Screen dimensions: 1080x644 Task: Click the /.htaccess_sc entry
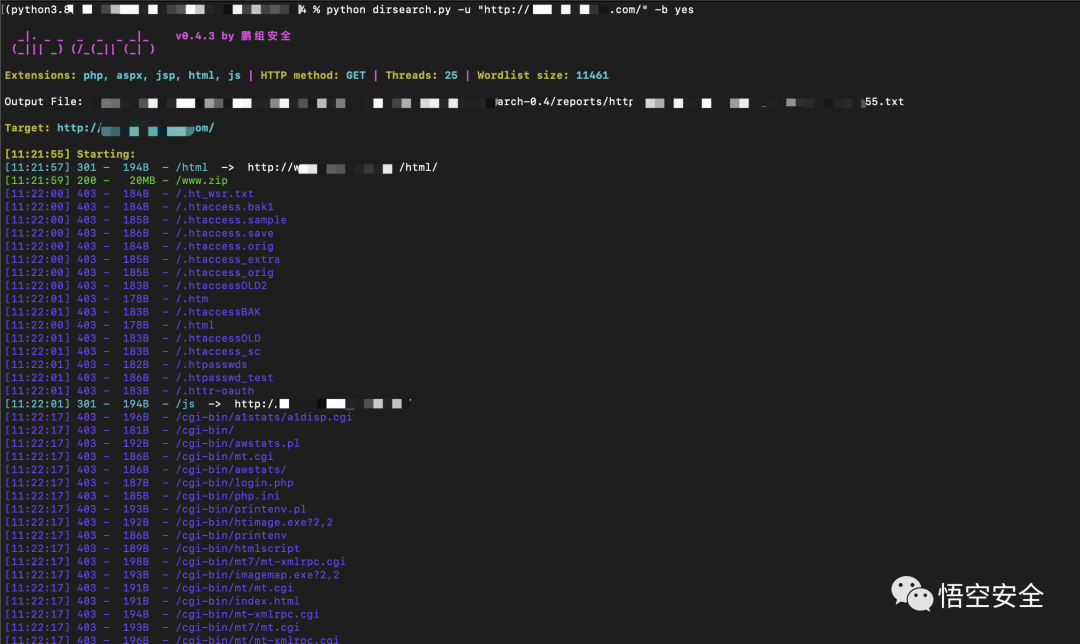click(x=218, y=351)
